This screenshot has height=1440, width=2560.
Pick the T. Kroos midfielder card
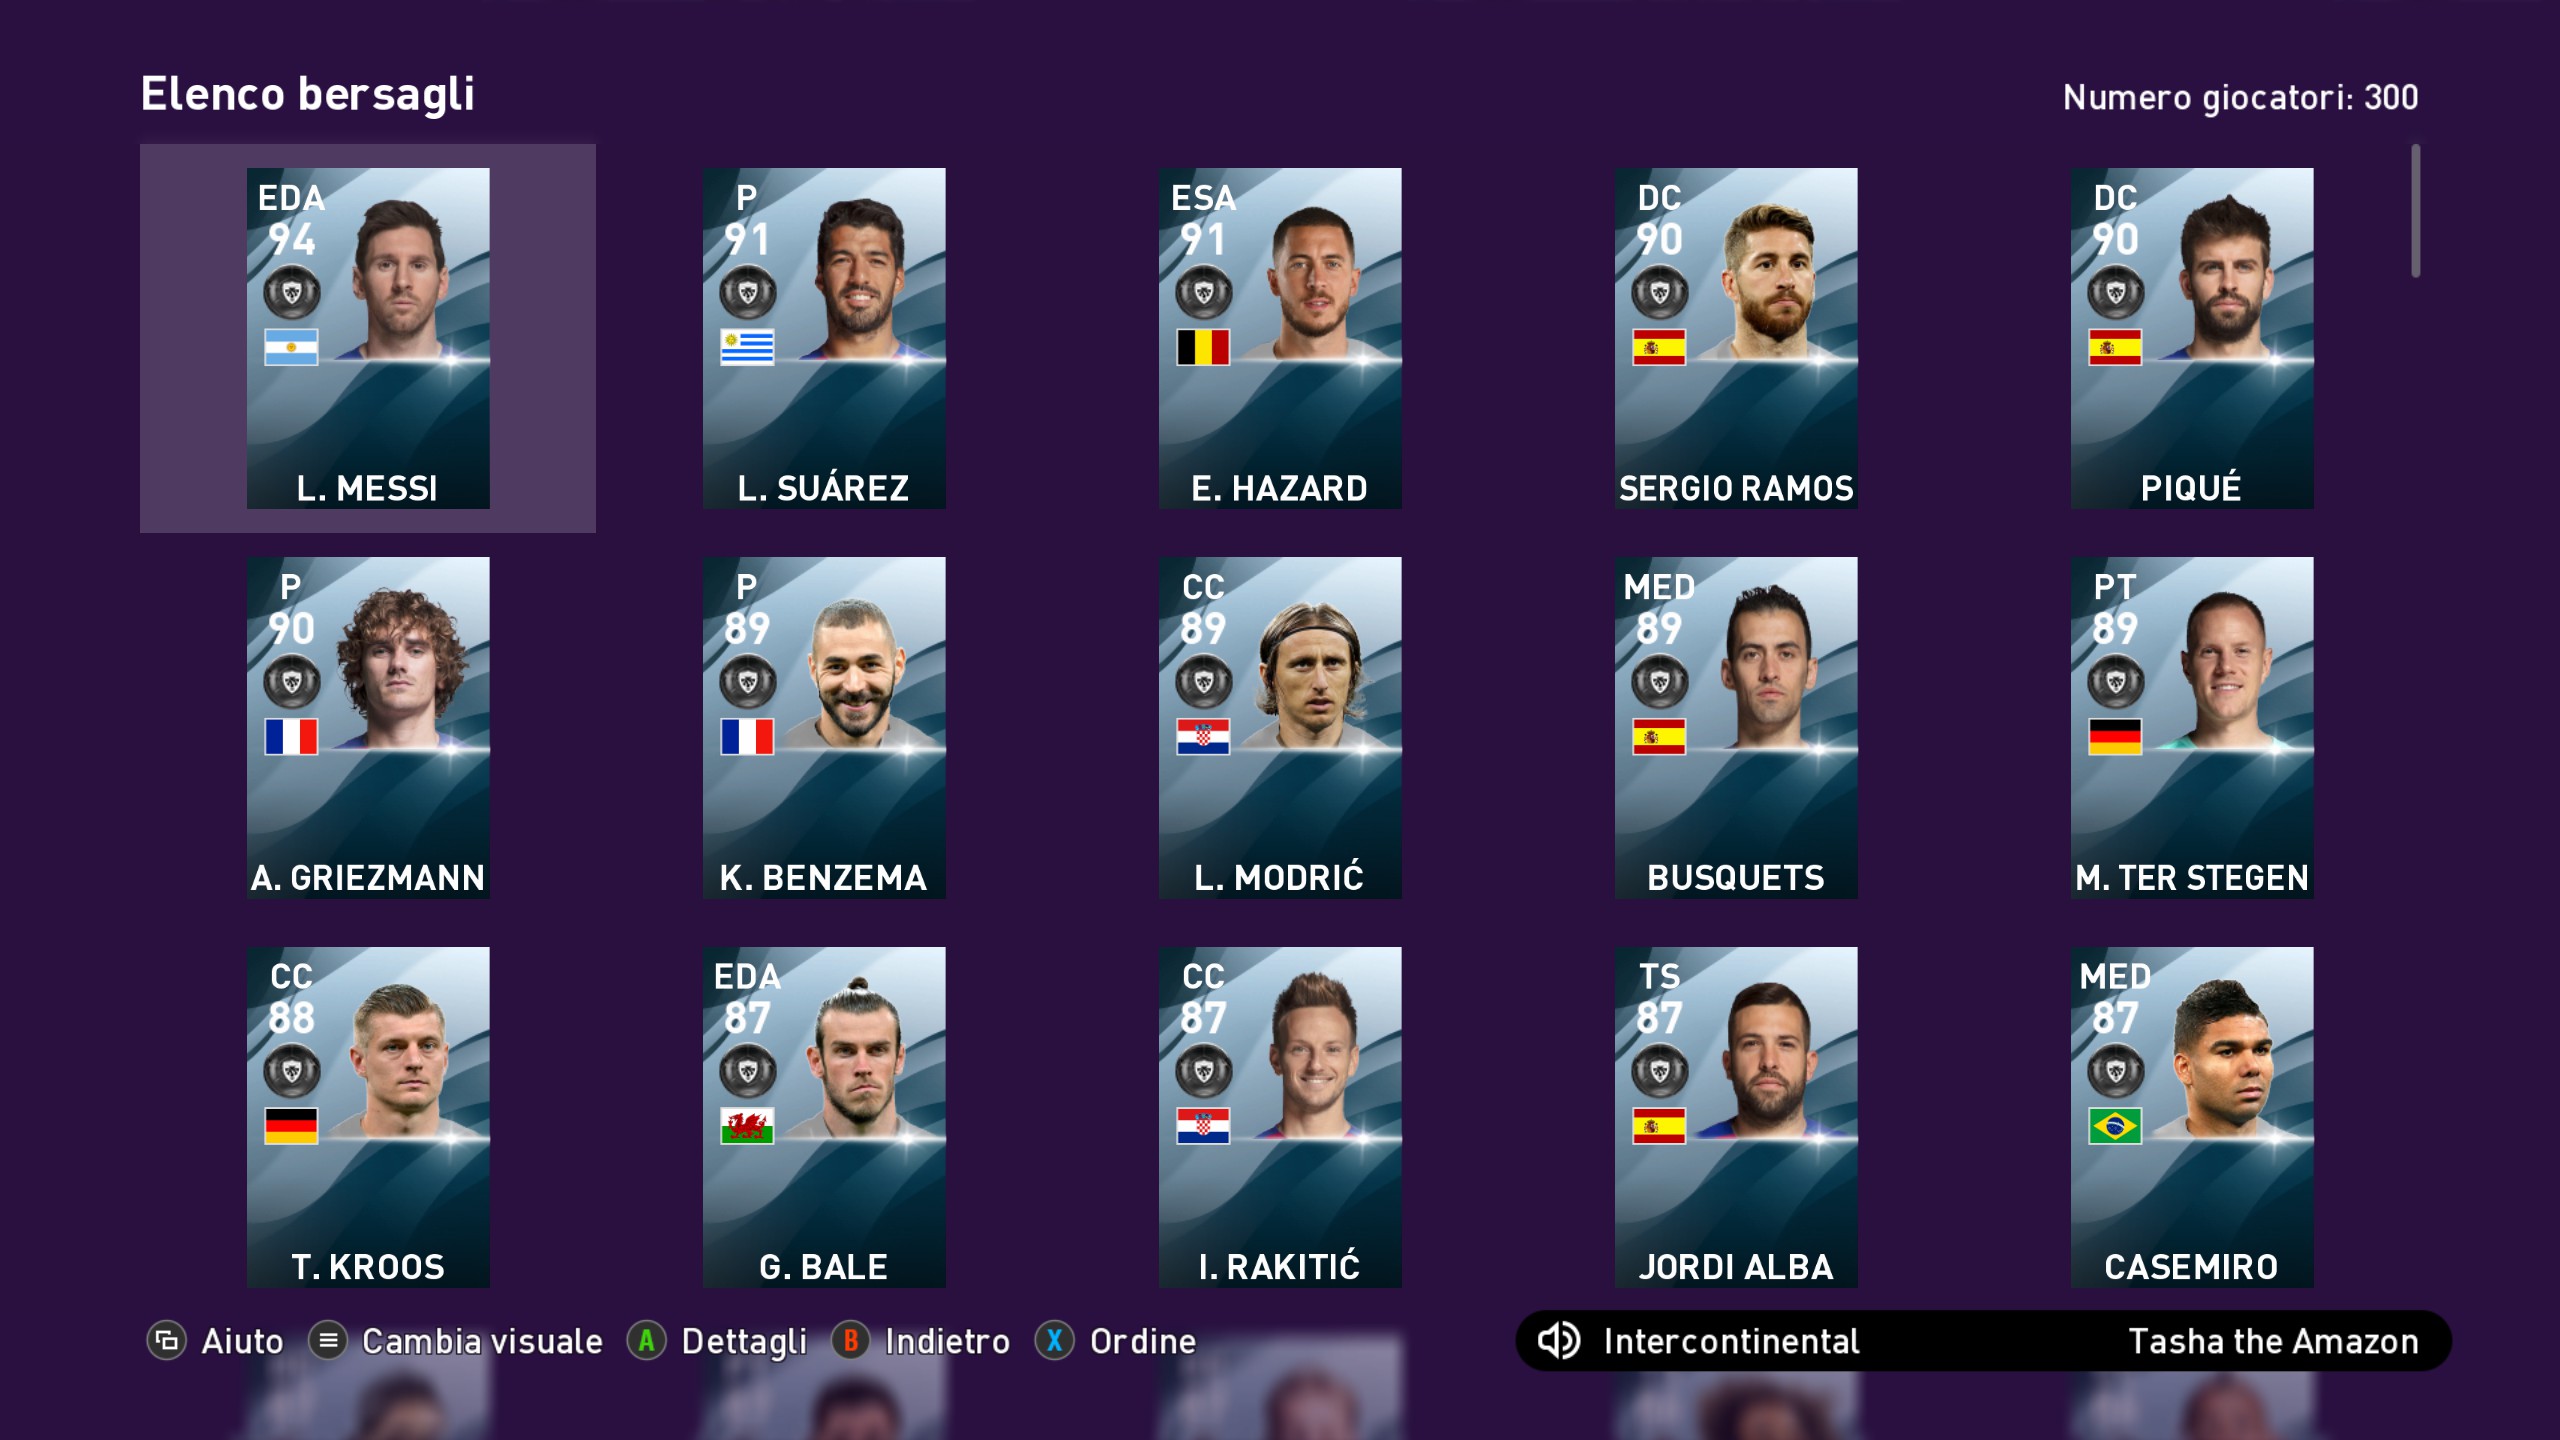pyautogui.click(x=368, y=1117)
